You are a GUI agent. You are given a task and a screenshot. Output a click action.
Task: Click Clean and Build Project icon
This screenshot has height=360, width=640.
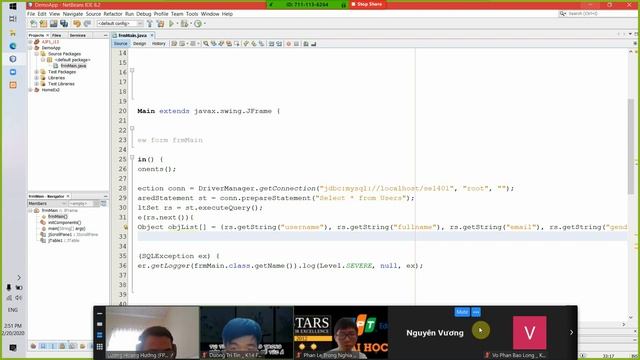point(160,24)
